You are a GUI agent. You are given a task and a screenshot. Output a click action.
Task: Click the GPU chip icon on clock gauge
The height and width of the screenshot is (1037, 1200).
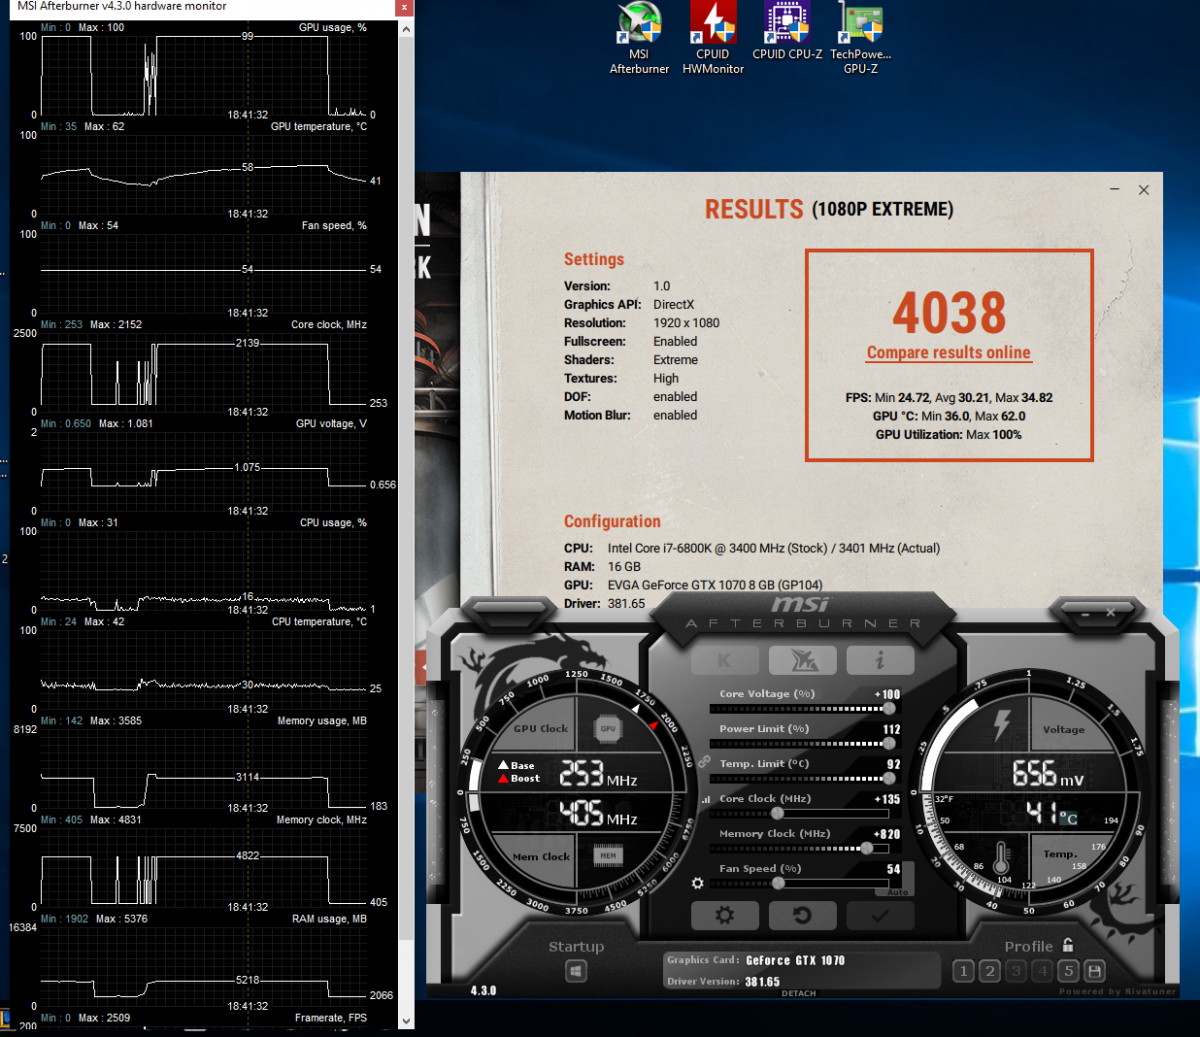pyautogui.click(x=607, y=729)
